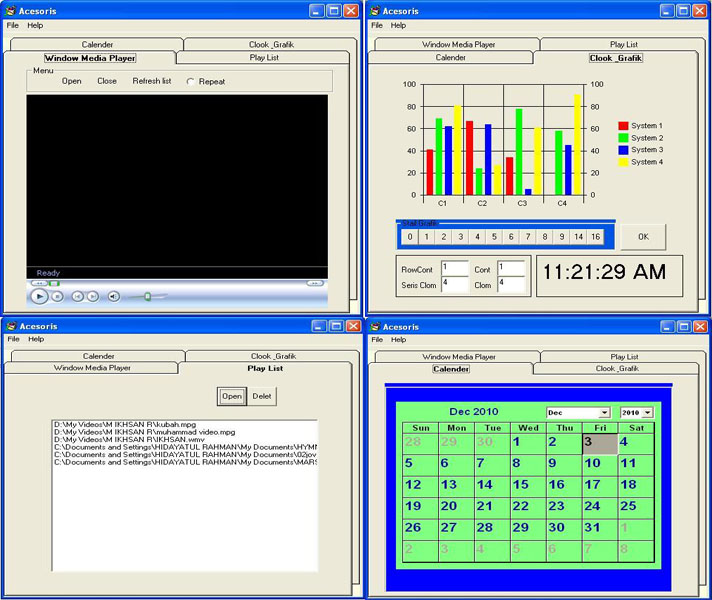
Task: Switch to Calender tab in the chart window
Action: tap(450, 58)
